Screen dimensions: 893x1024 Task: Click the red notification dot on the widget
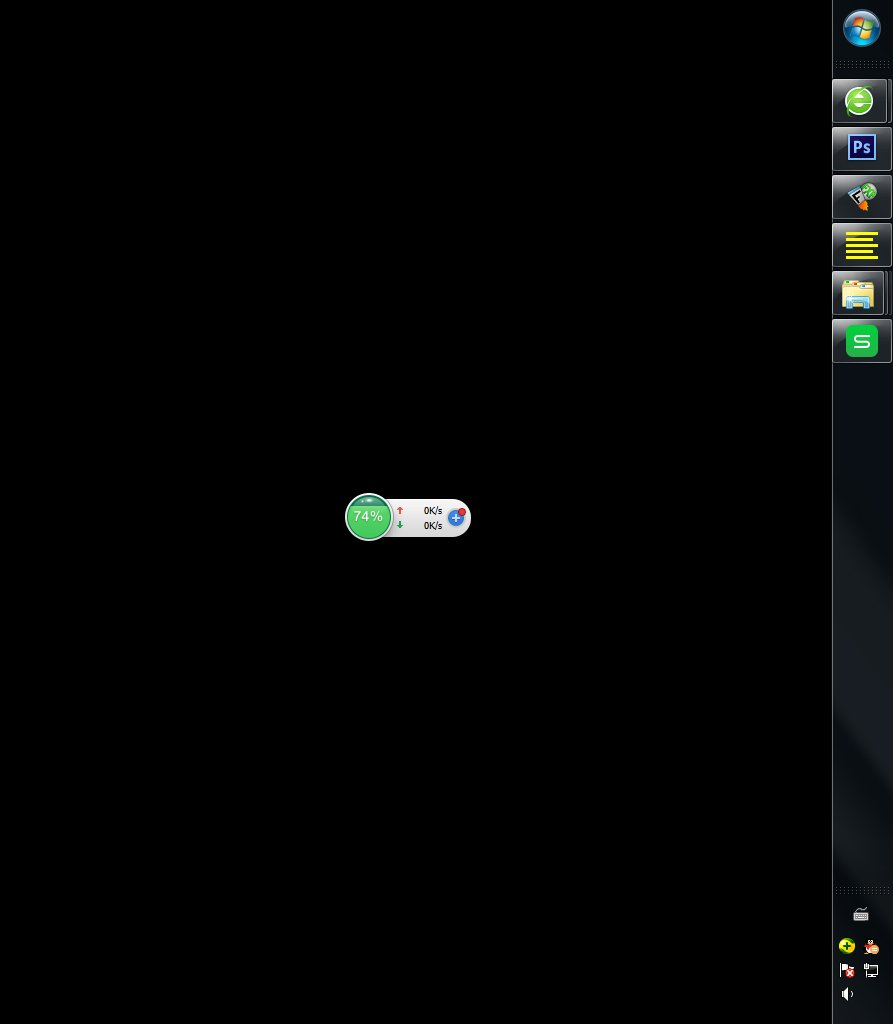[461, 510]
